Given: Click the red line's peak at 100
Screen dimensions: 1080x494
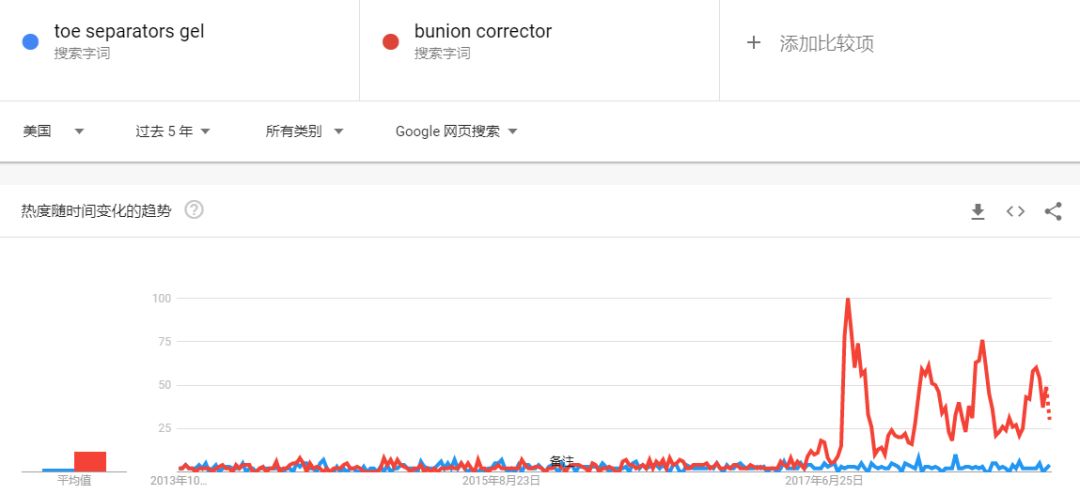Looking at the screenshot, I should point(848,299).
